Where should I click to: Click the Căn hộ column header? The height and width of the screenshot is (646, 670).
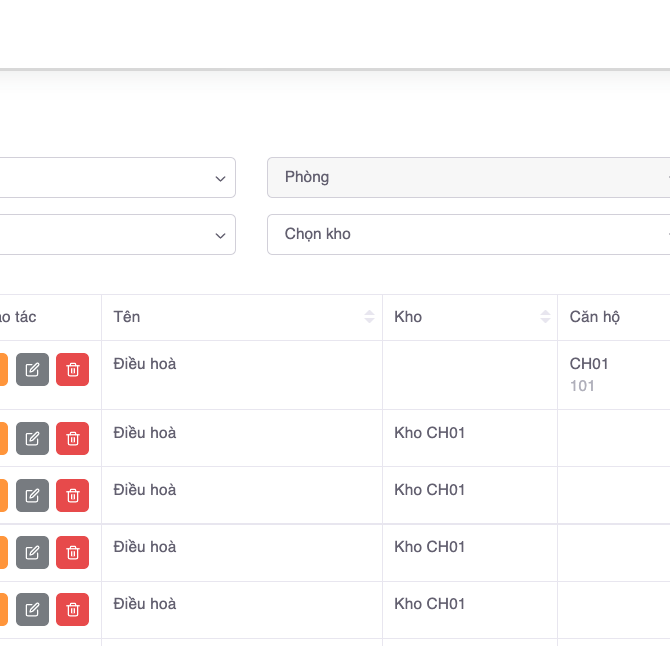point(595,317)
